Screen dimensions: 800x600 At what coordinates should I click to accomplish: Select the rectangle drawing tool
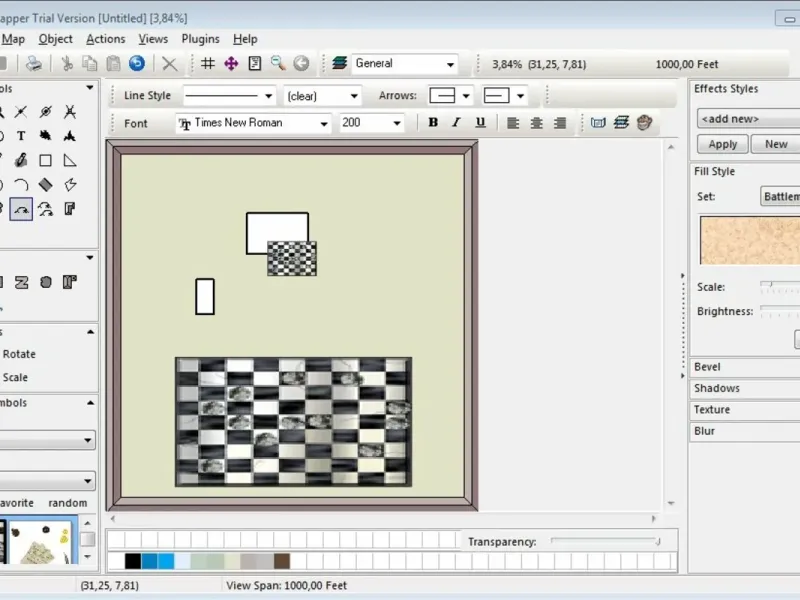[45, 161]
